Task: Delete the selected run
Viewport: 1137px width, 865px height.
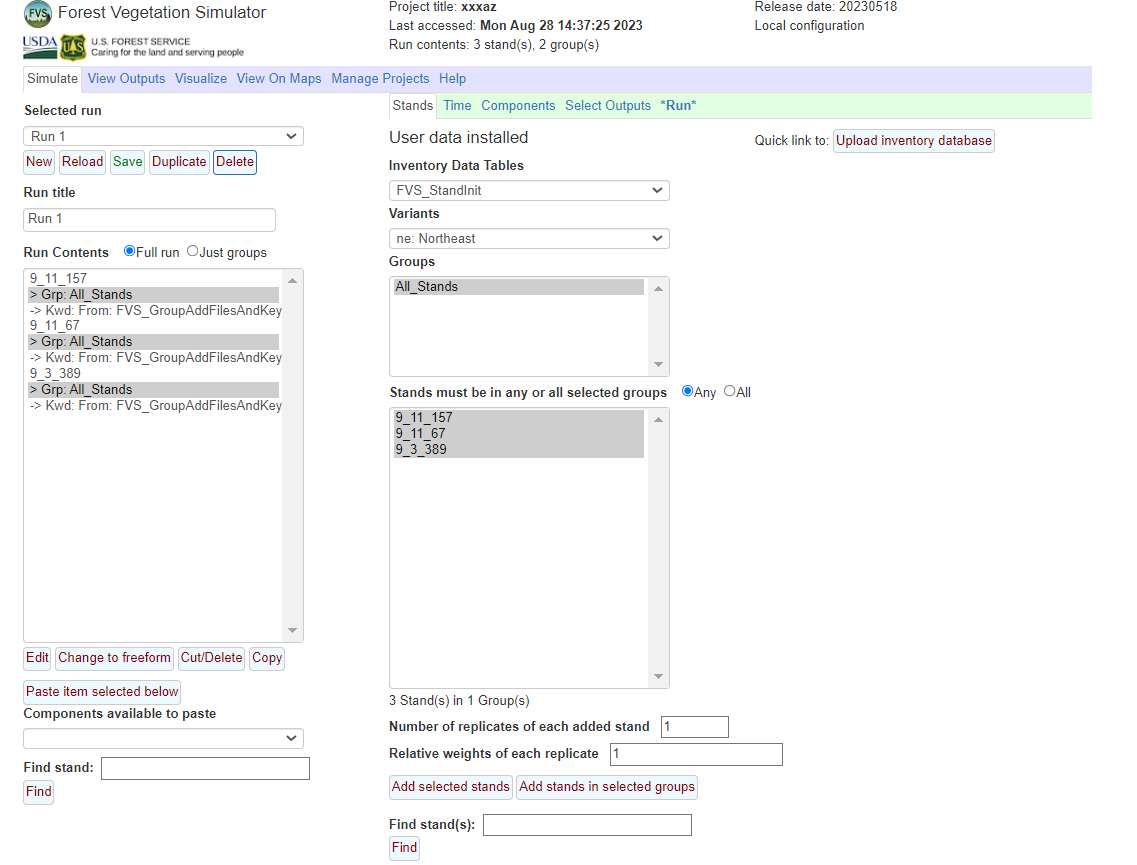Action: 235,162
